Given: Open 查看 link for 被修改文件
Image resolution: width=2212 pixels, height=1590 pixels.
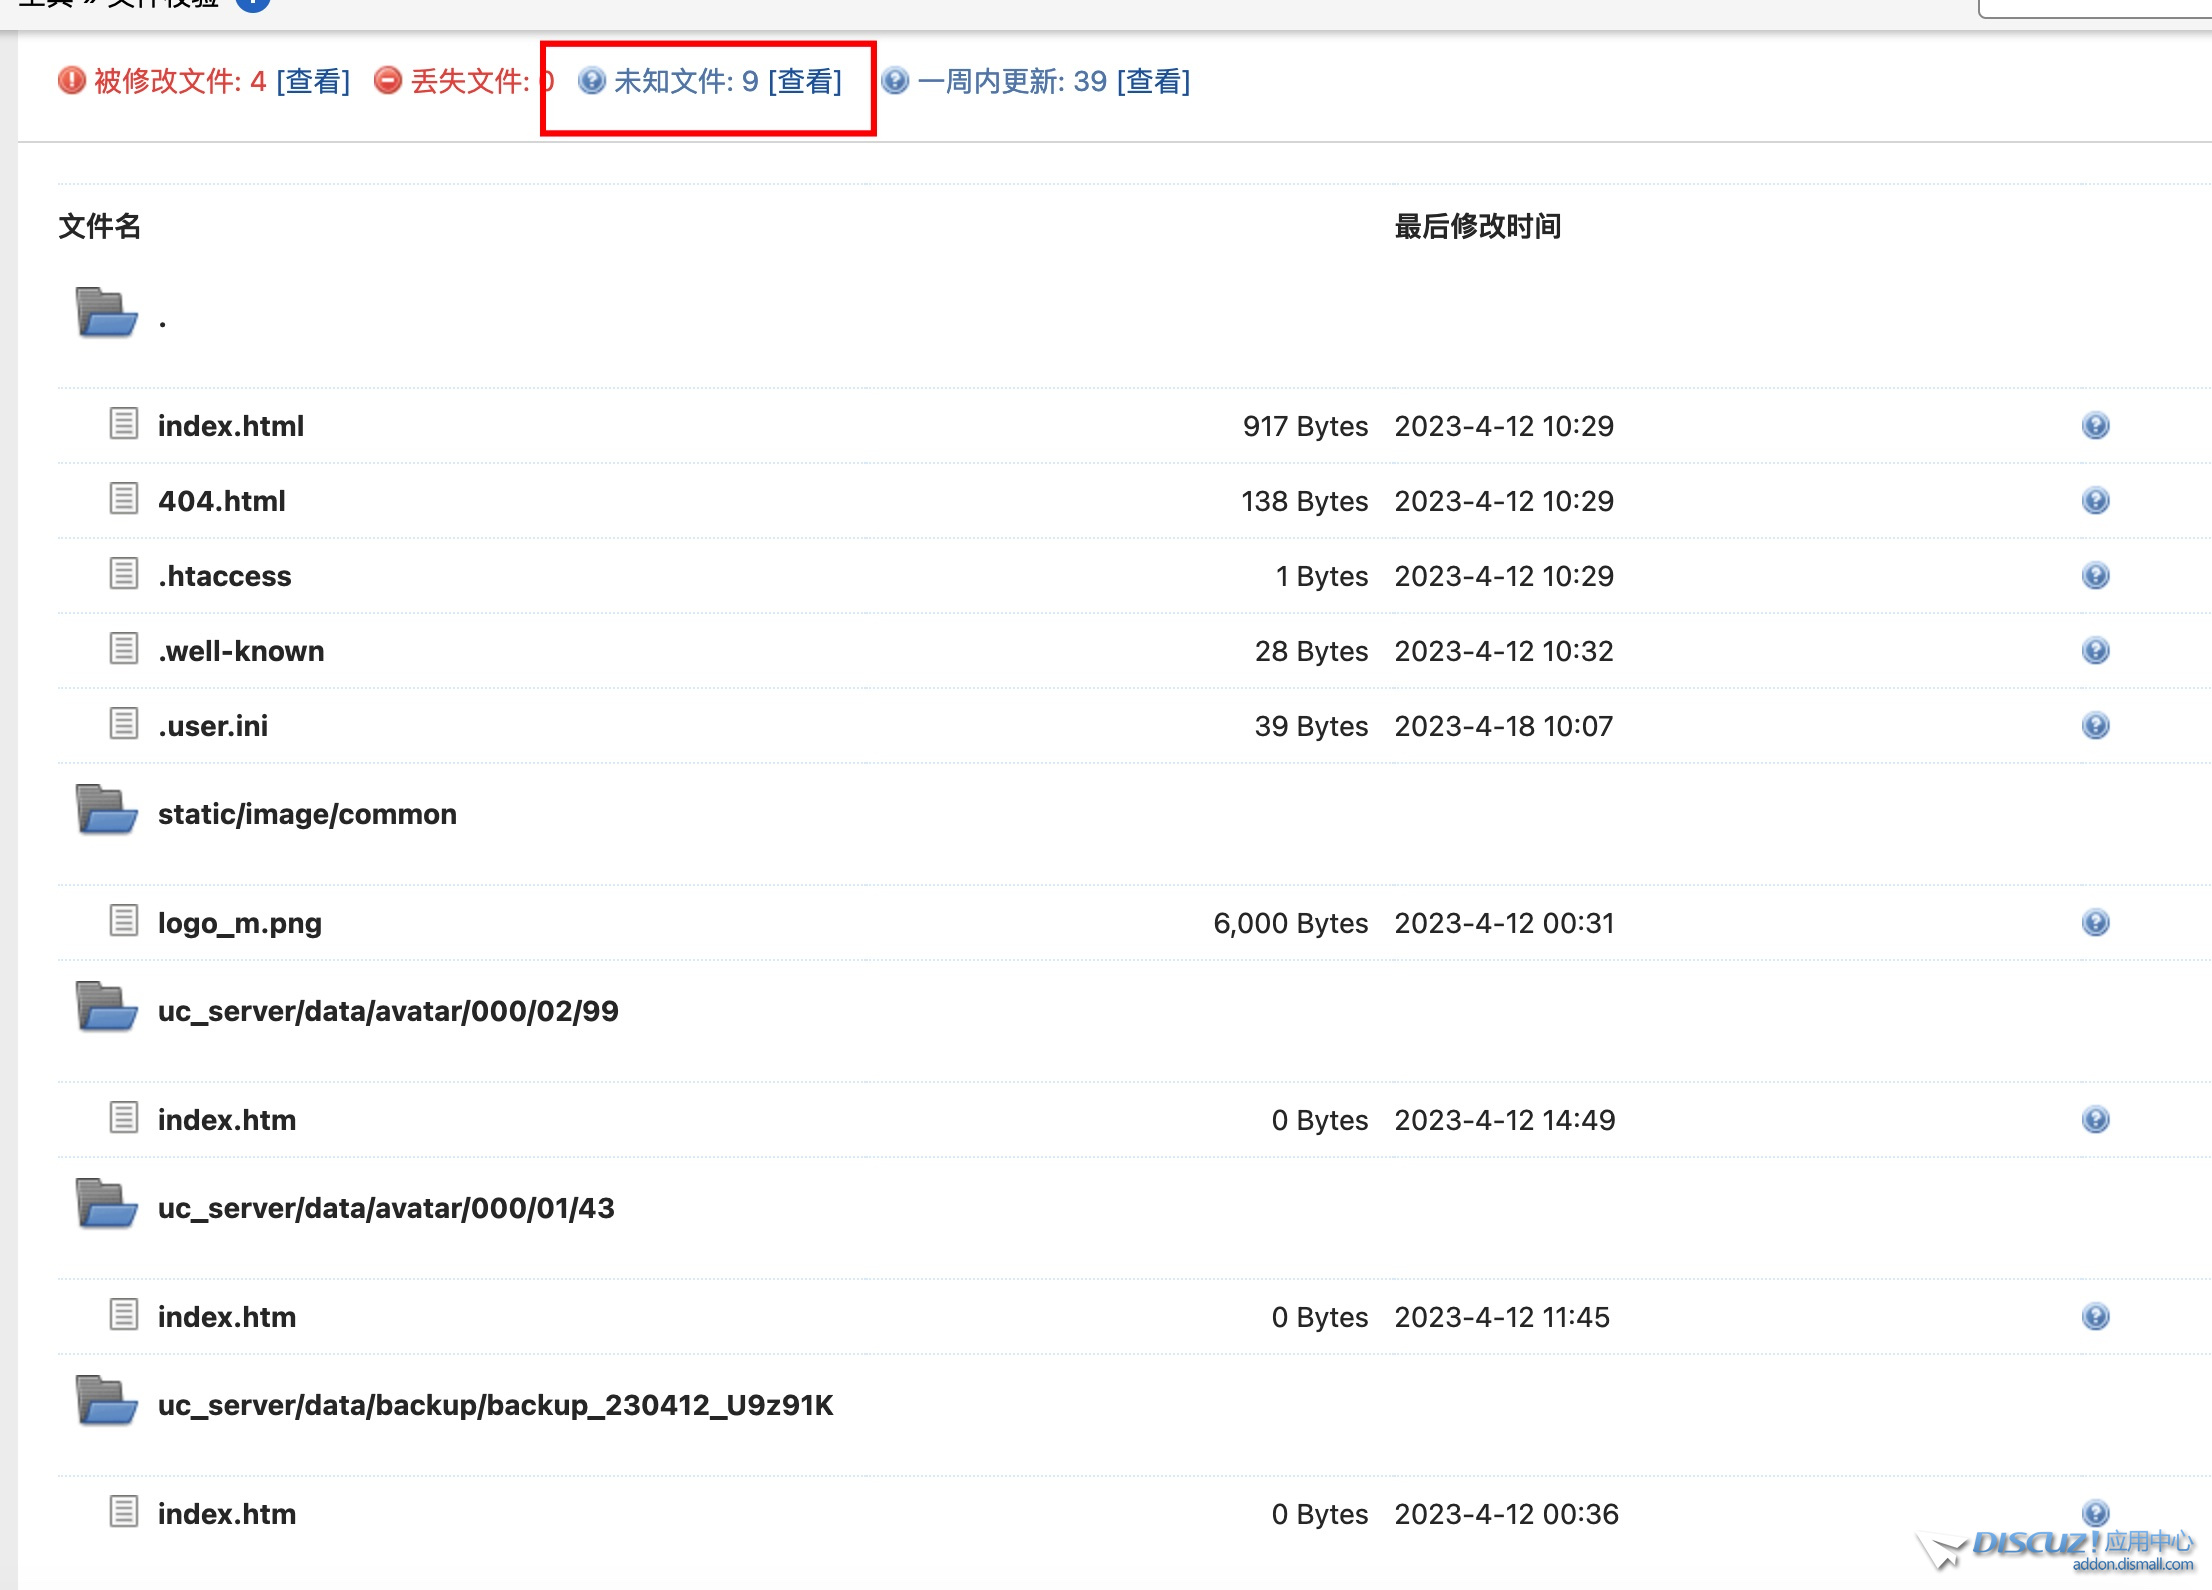Looking at the screenshot, I should (x=313, y=81).
